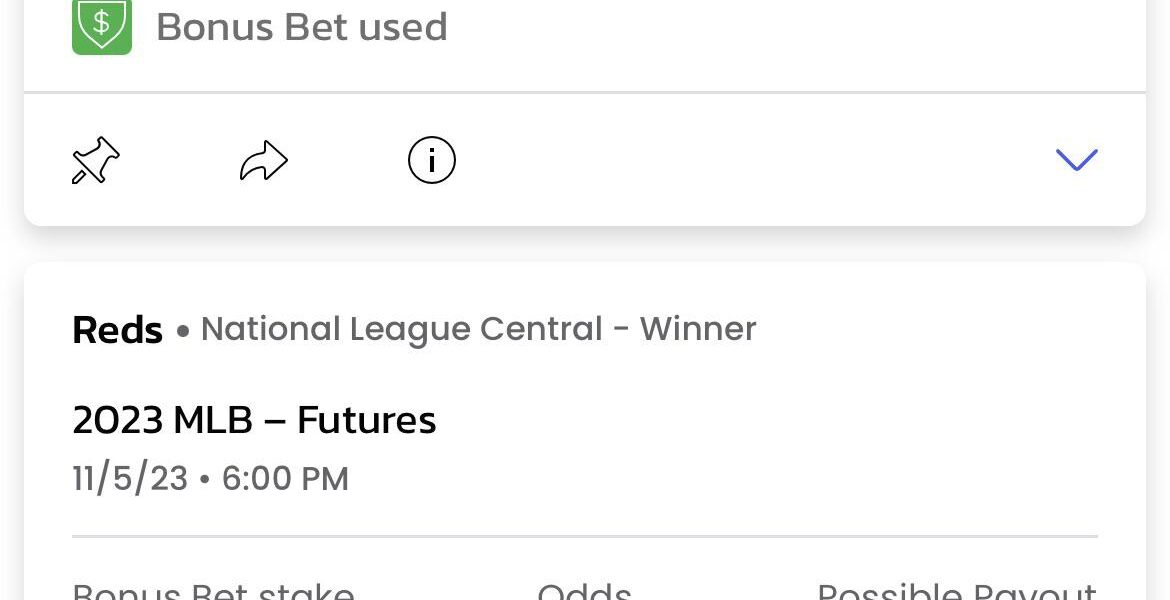This screenshot has width=1170, height=600.
Task: Click the word "Futures" in event title
Action: 367,420
